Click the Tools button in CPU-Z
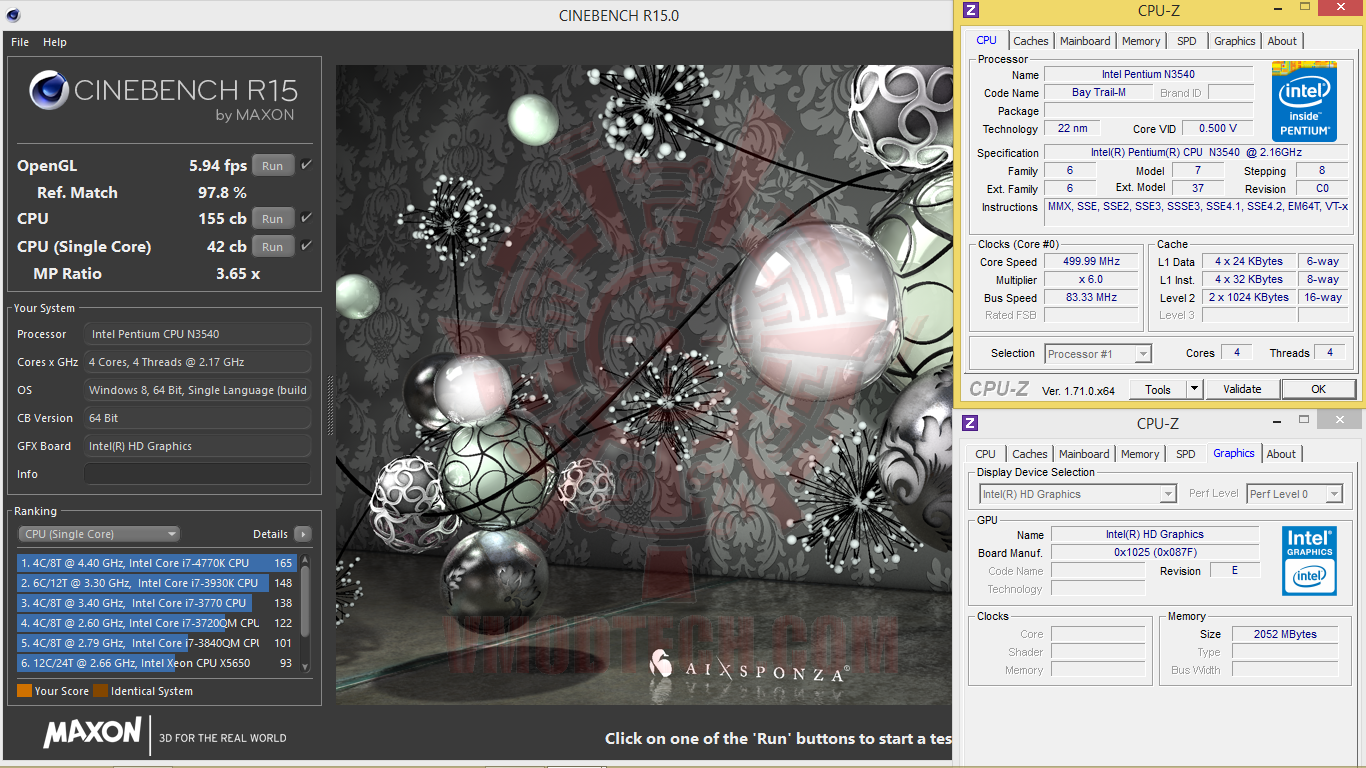Viewport: 1366px width, 768px height. [1158, 389]
